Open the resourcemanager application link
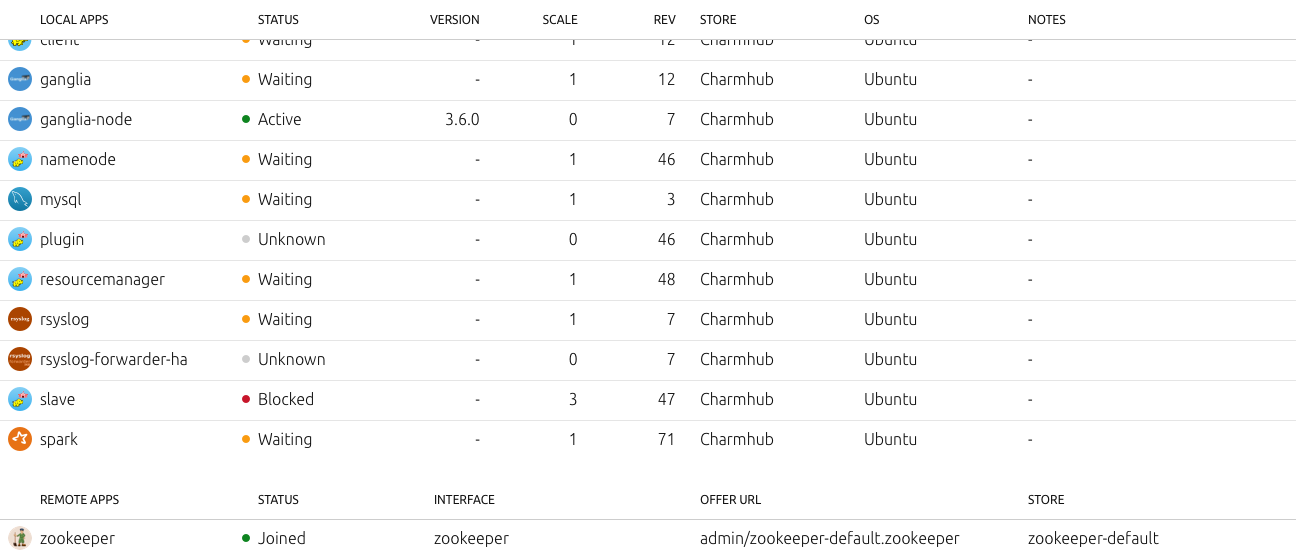 (x=102, y=279)
